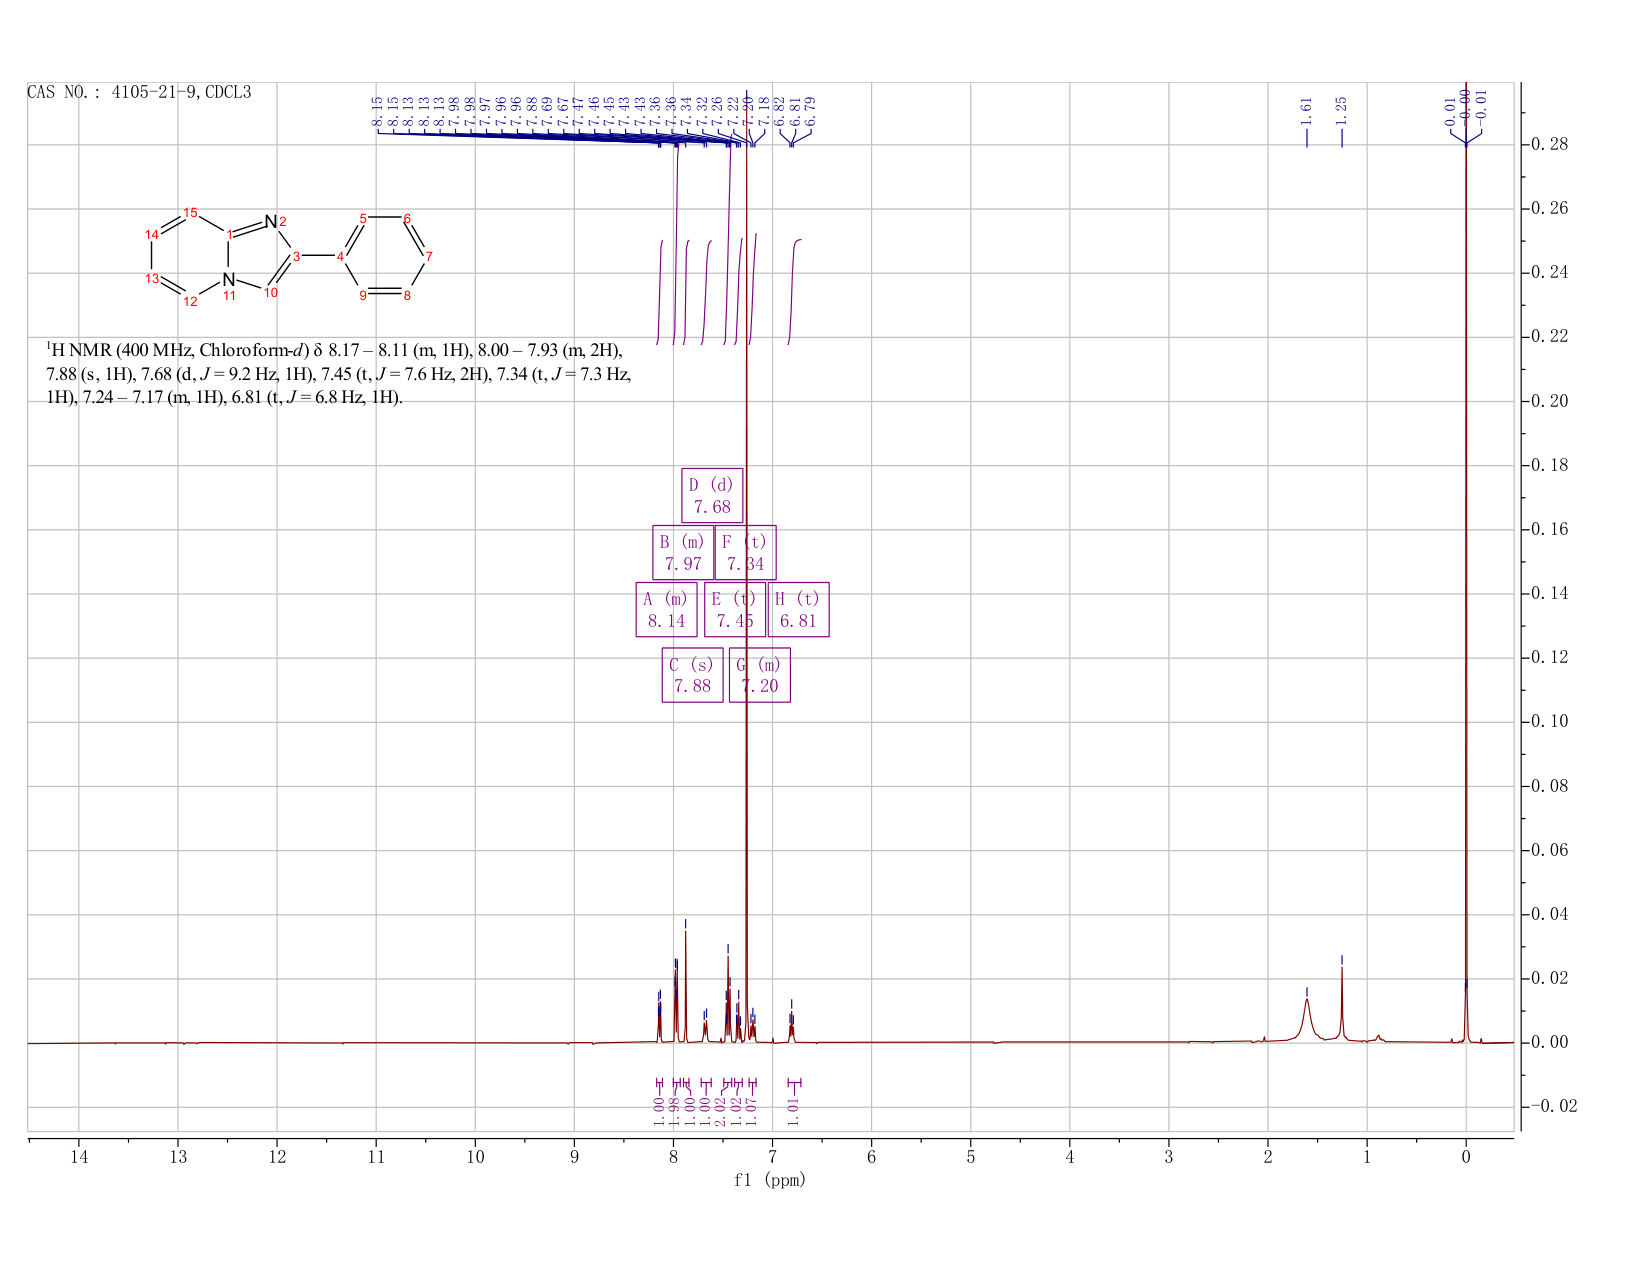
Task: Select multiplet box A (m) 8.14
Action: point(666,609)
